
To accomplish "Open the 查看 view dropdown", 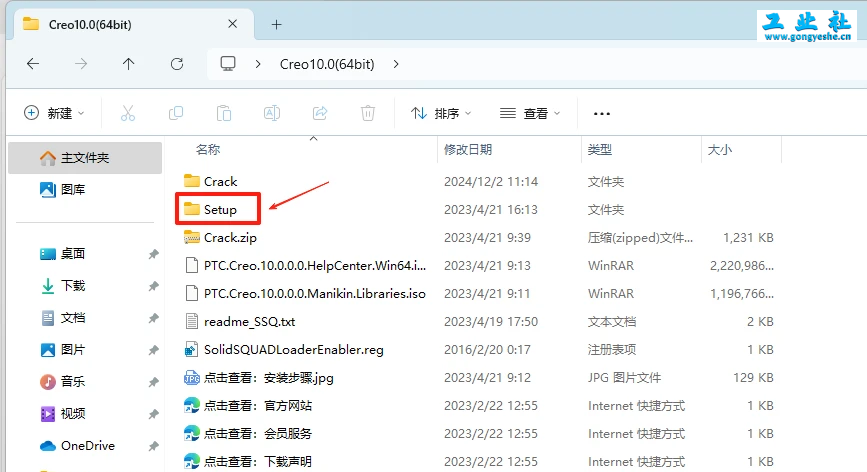I will pyautogui.click(x=530, y=113).
